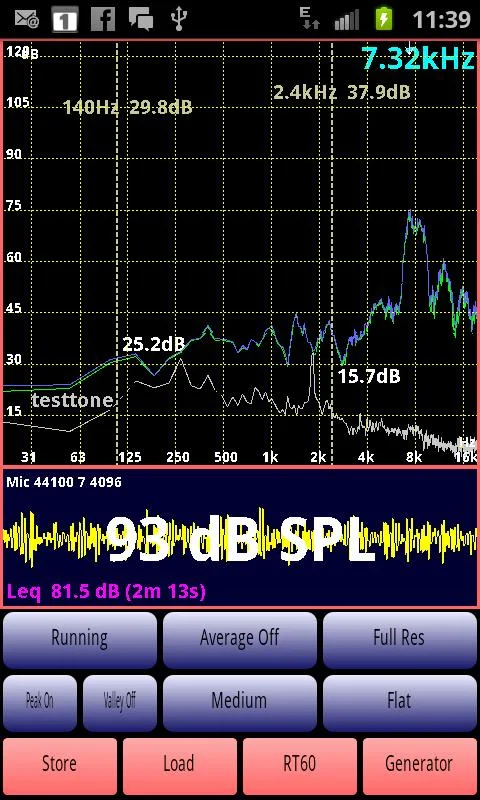Tap the Store button

point(60,767)
